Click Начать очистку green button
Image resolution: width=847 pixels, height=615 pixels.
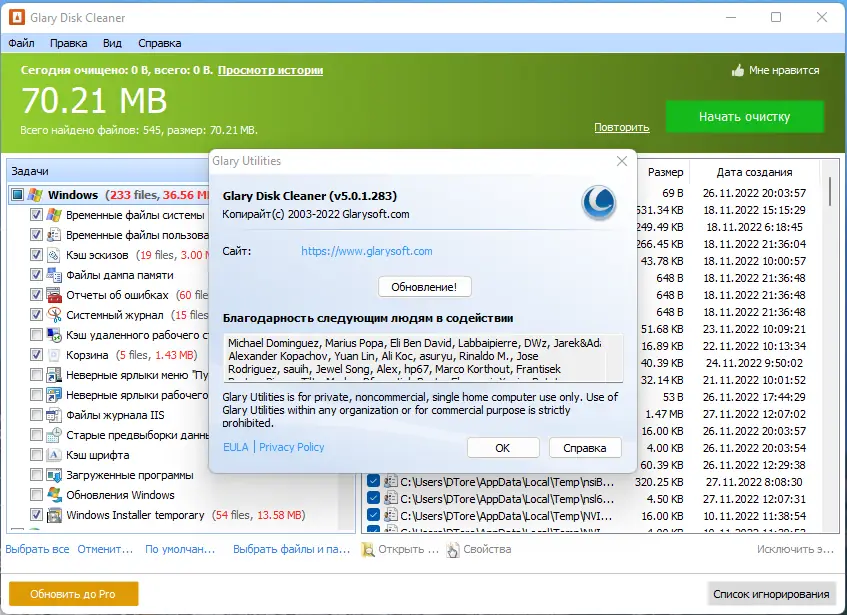(744, 117)
